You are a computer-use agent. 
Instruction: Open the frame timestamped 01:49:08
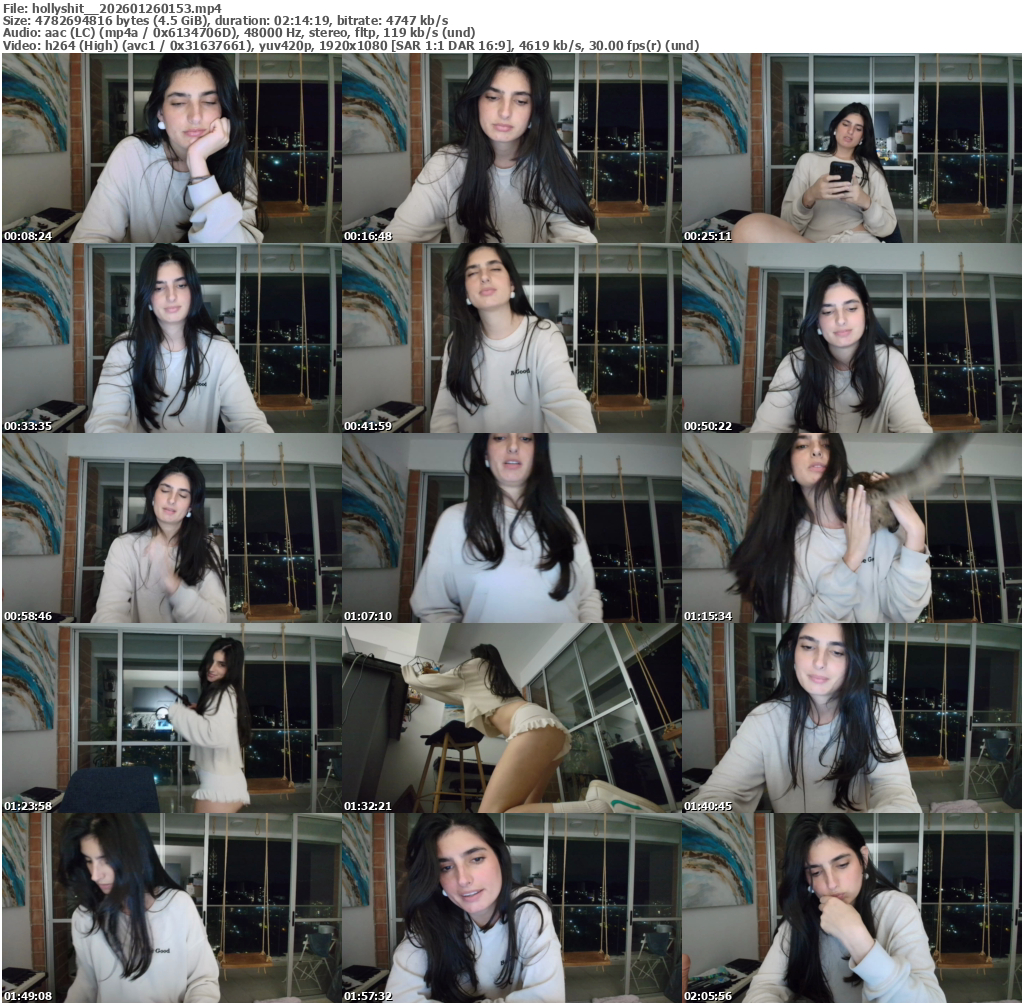point(171,908)
